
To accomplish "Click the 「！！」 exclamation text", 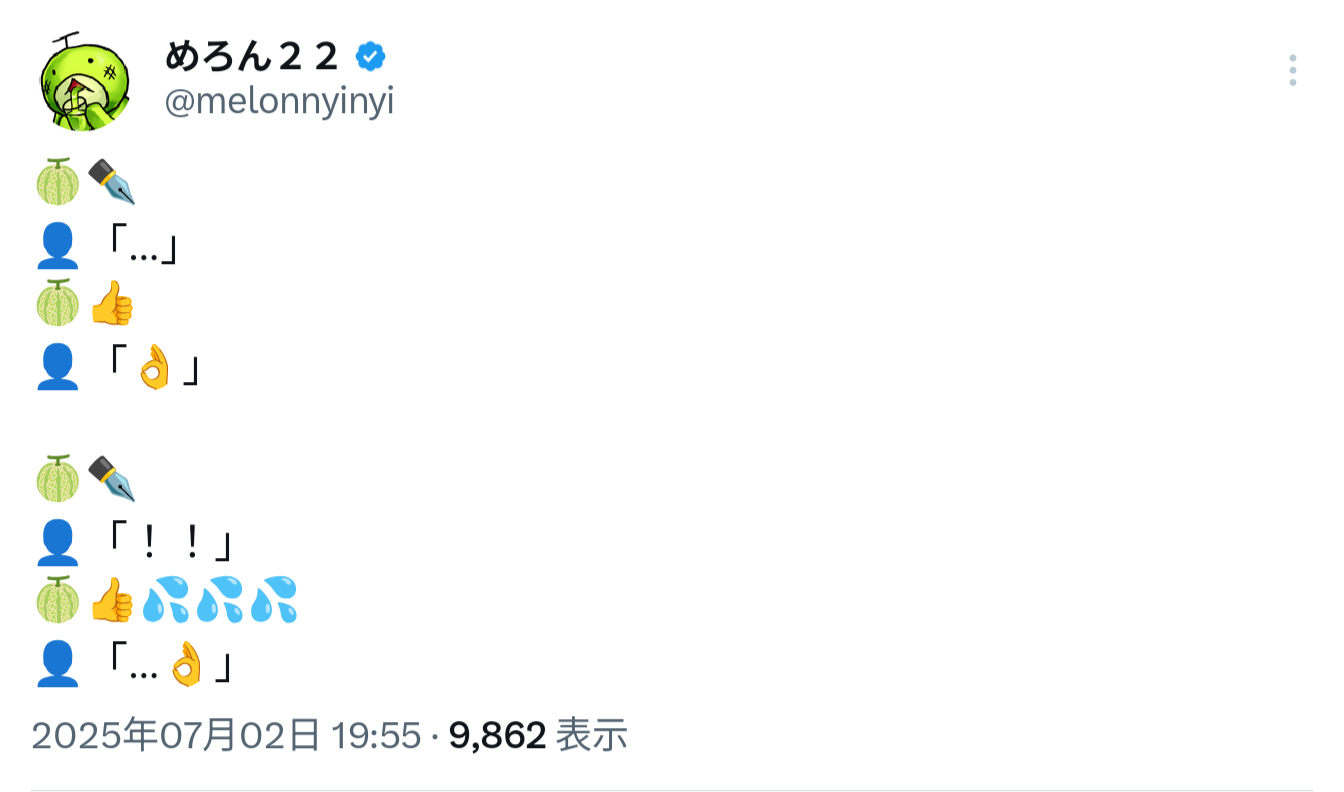I will coord(170,543).
